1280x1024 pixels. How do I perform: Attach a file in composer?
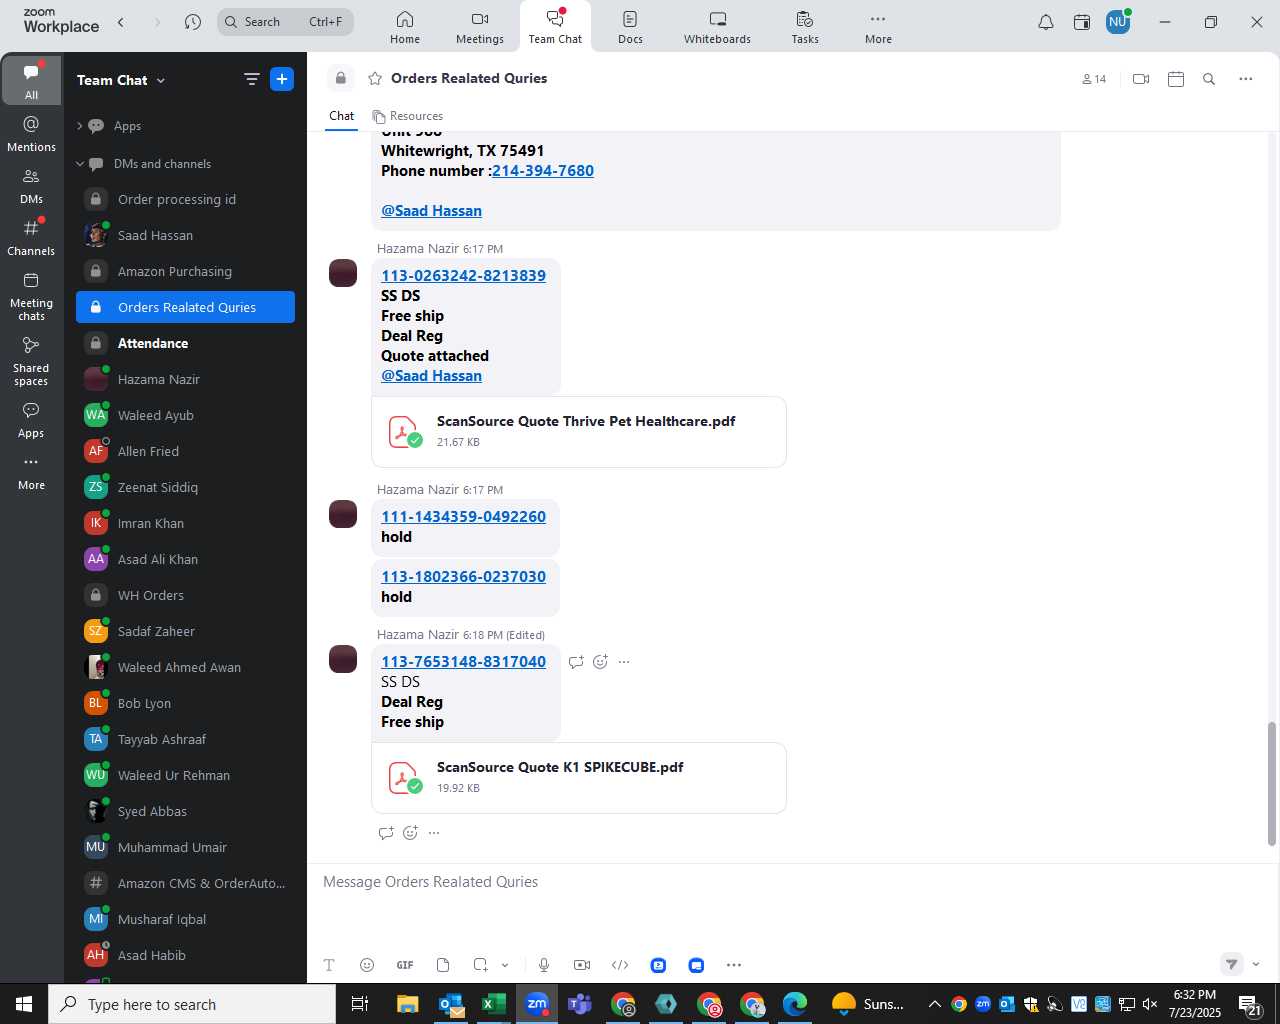[443, 965]
